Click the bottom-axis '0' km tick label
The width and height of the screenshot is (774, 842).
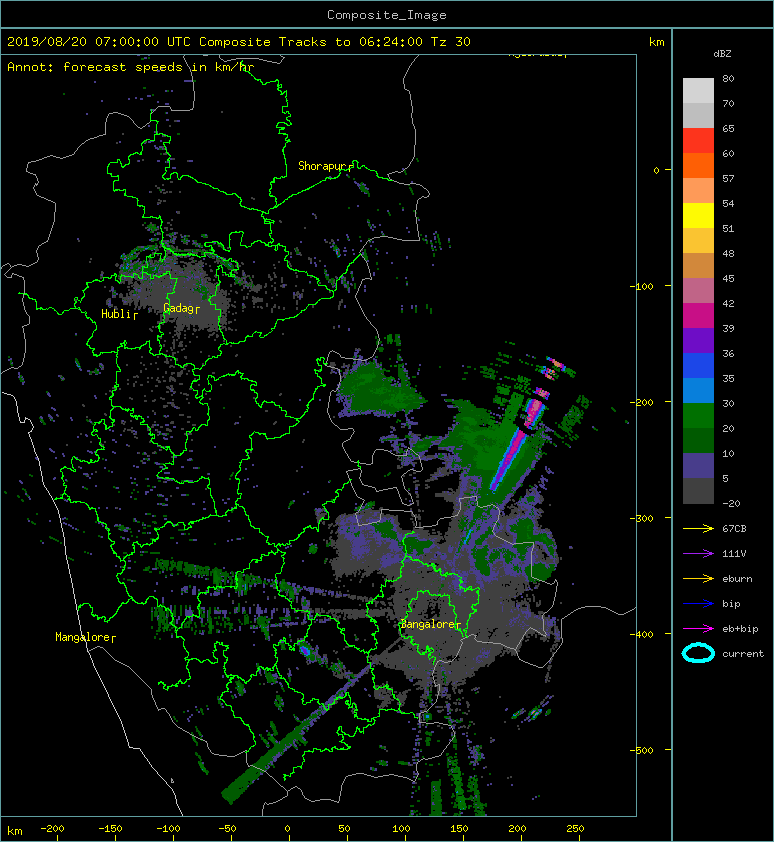(x=287, y=829)
